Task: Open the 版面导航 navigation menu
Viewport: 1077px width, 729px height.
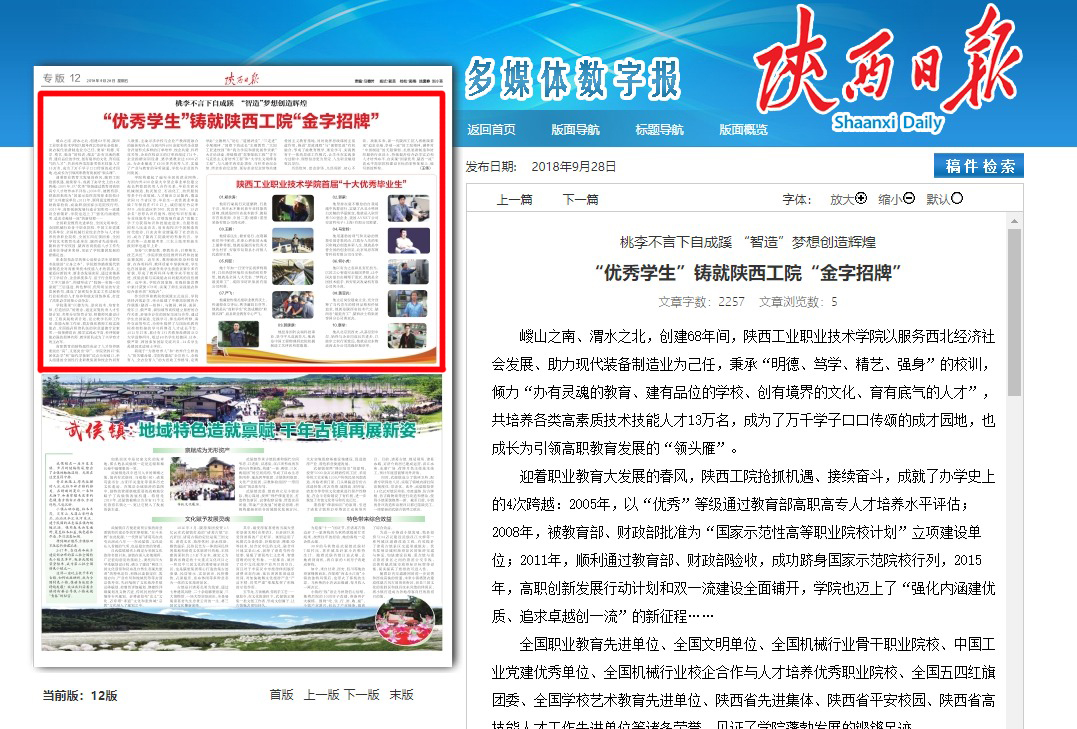Action: (575, 130)
